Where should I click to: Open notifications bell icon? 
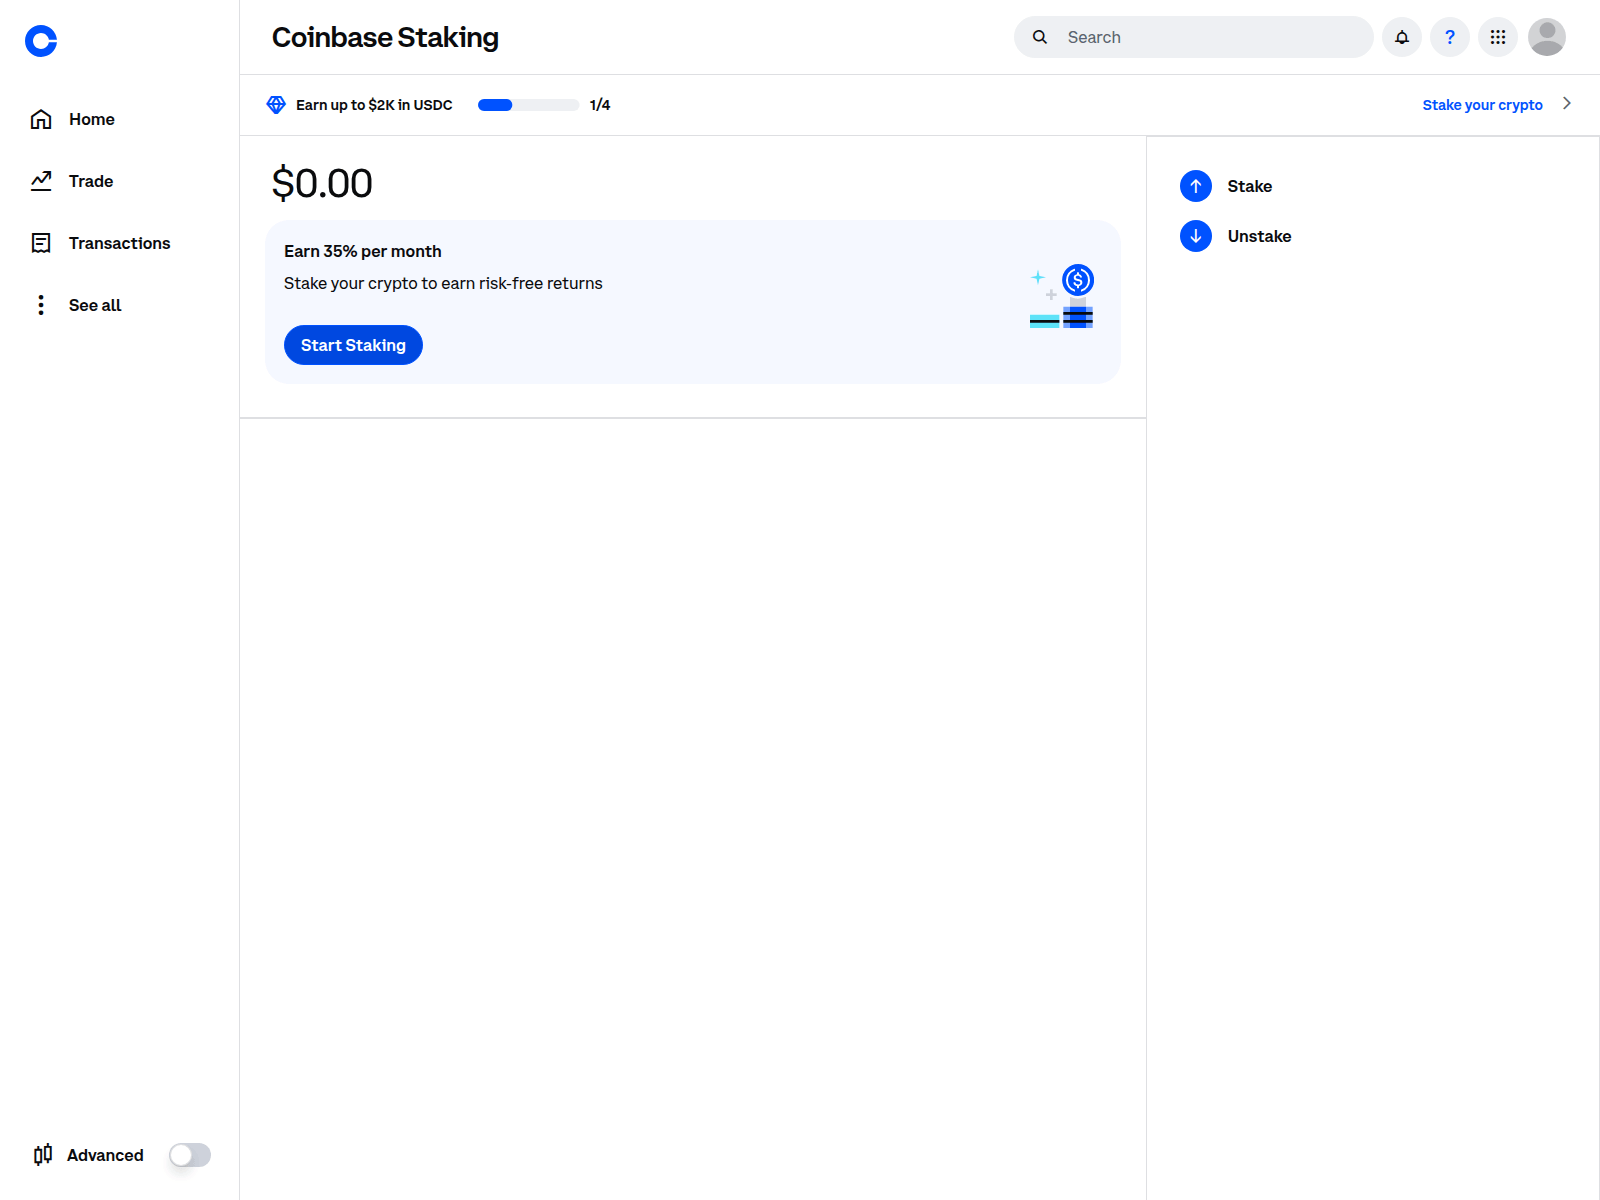pyautogui.click(x=1401, y=37)
